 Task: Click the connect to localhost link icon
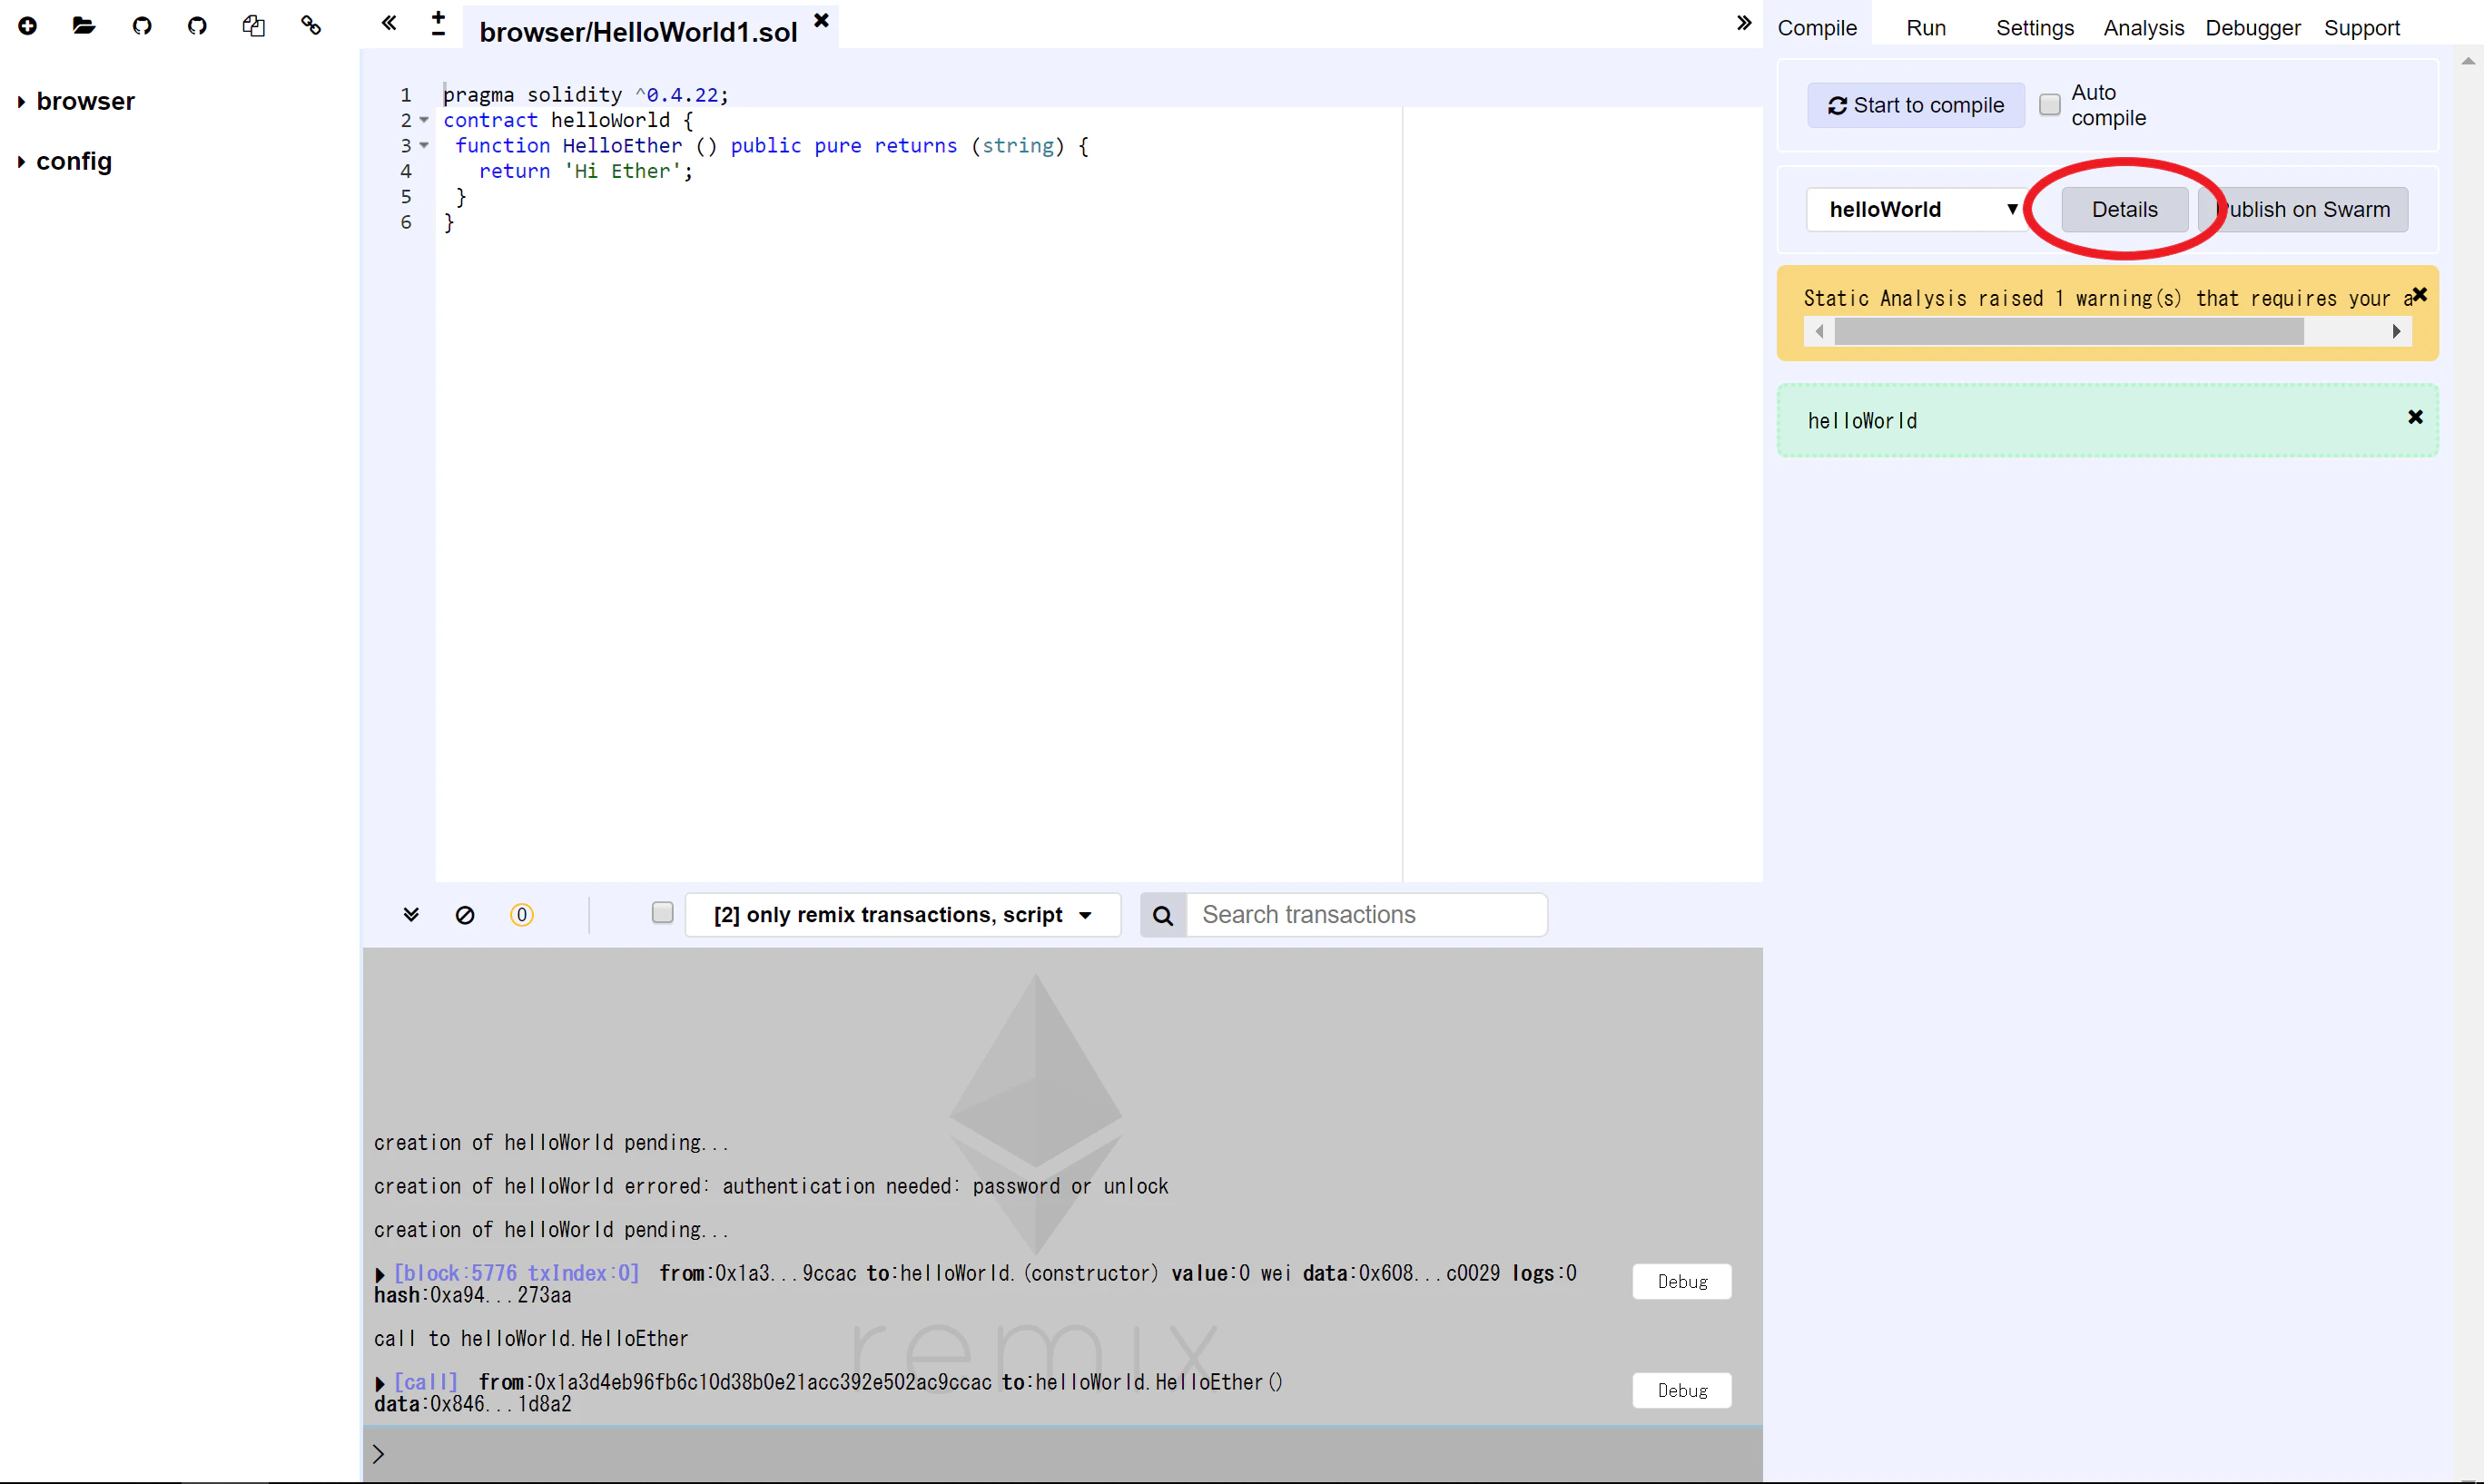point(311,26)
